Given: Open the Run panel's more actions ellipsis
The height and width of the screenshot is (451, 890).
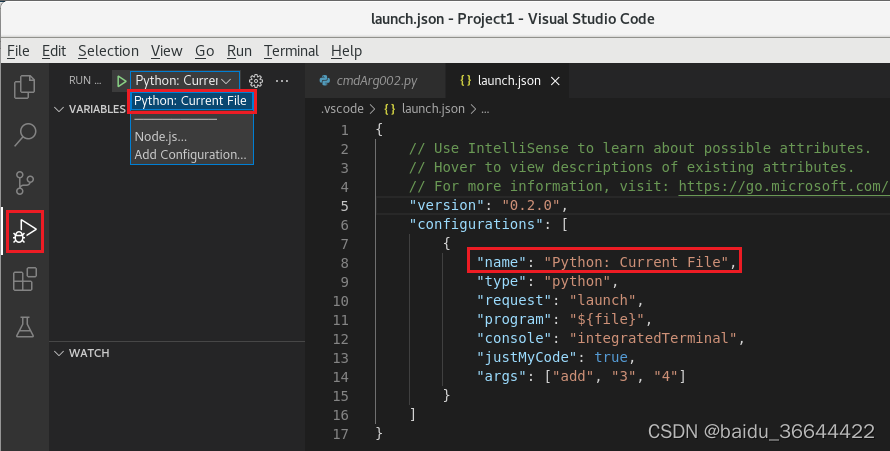Looking at the screenshot, I should pyautogui.click(x=282, y=81).
